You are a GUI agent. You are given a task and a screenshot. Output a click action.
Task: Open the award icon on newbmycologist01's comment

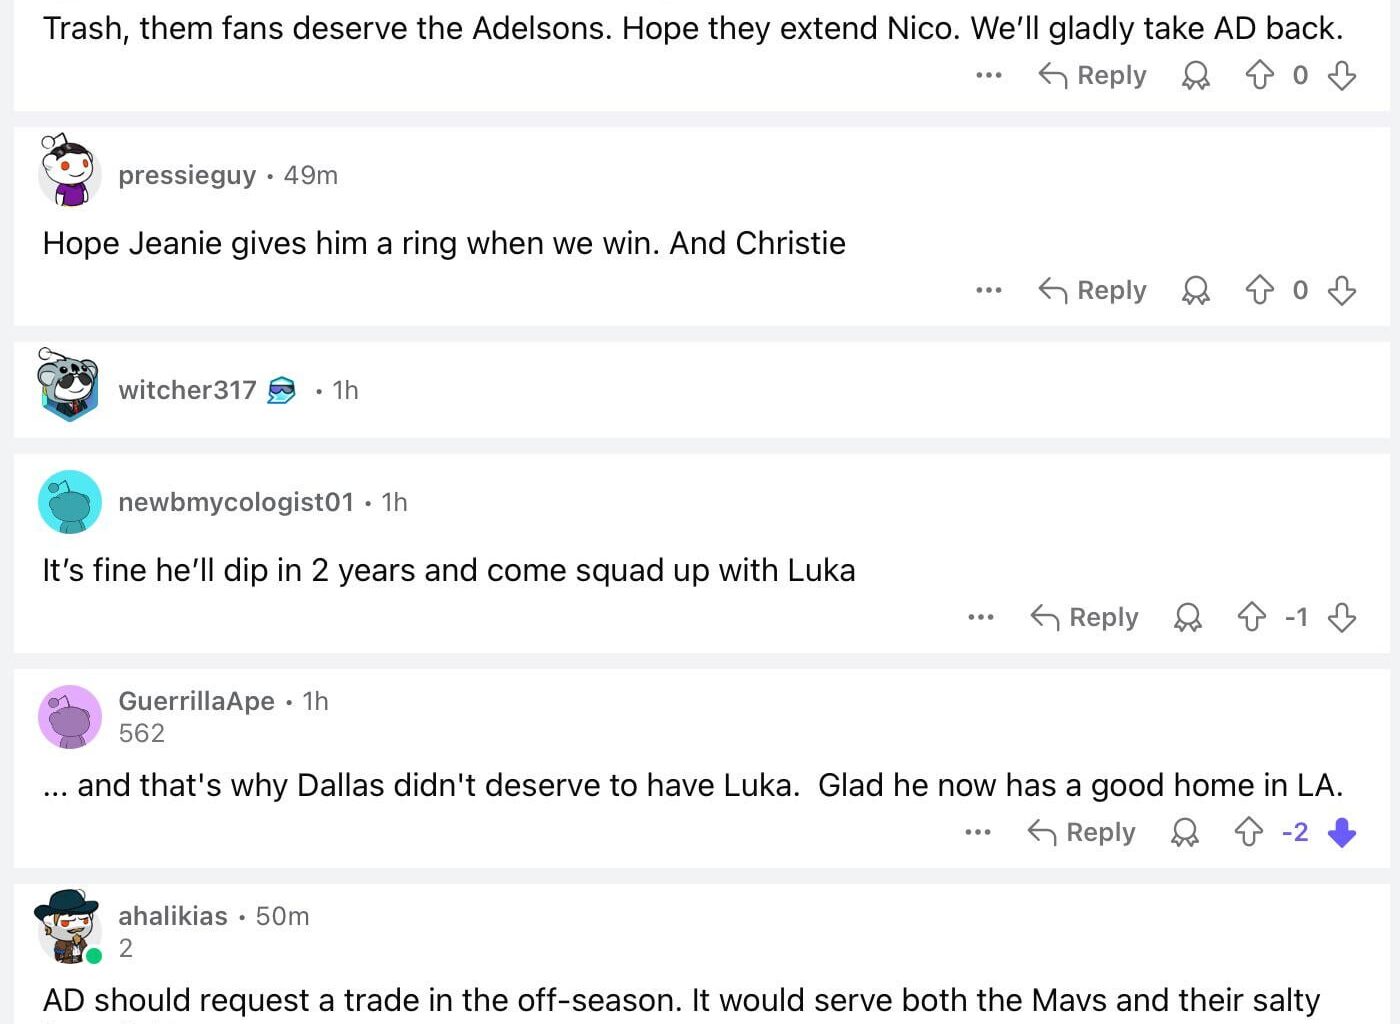[1188, 617]
